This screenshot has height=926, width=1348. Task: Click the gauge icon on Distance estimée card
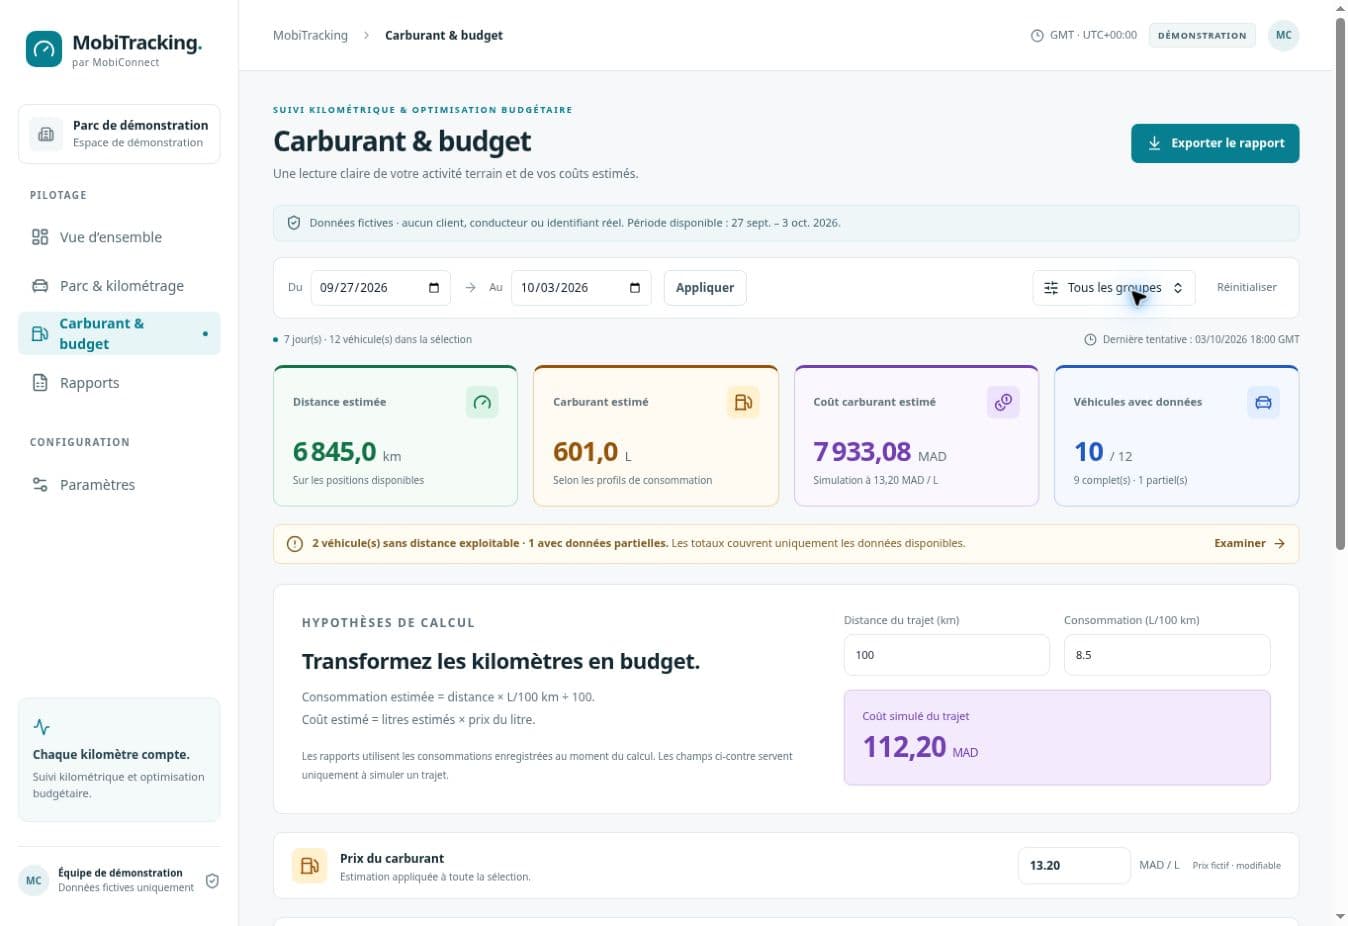click(482, 402)
